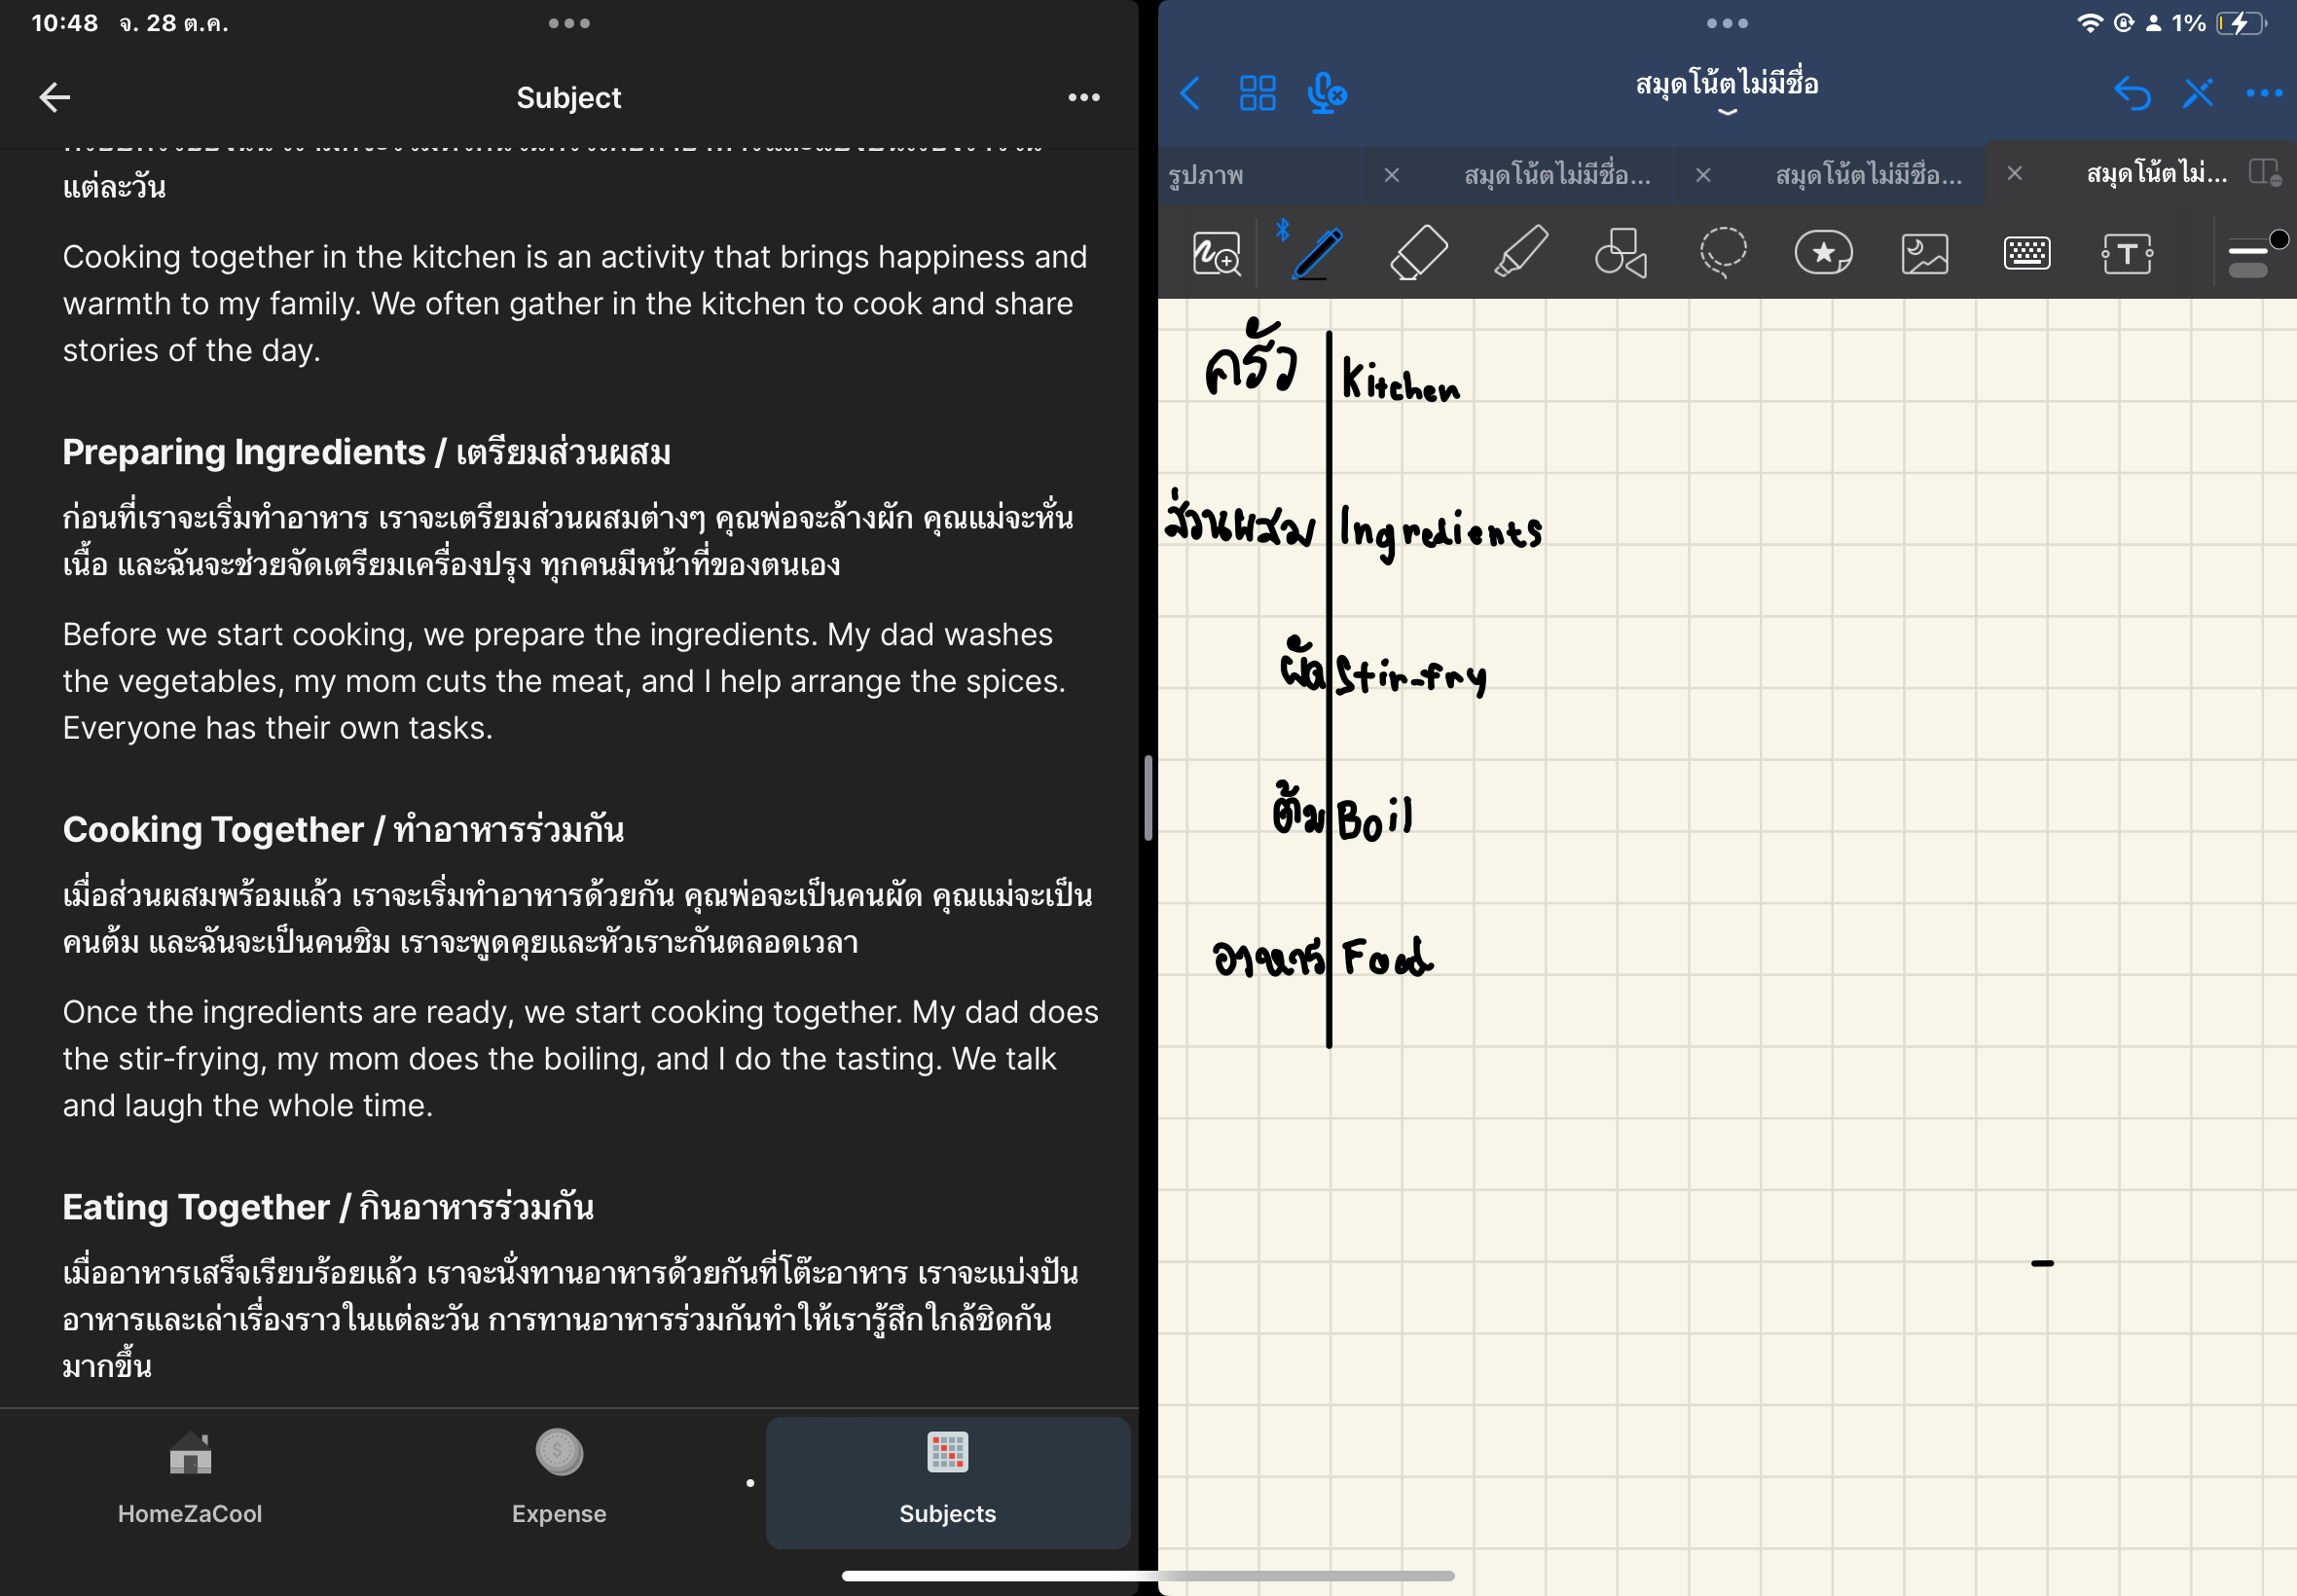
Task: Select the Image insert tool
Action: (1924, 253)
